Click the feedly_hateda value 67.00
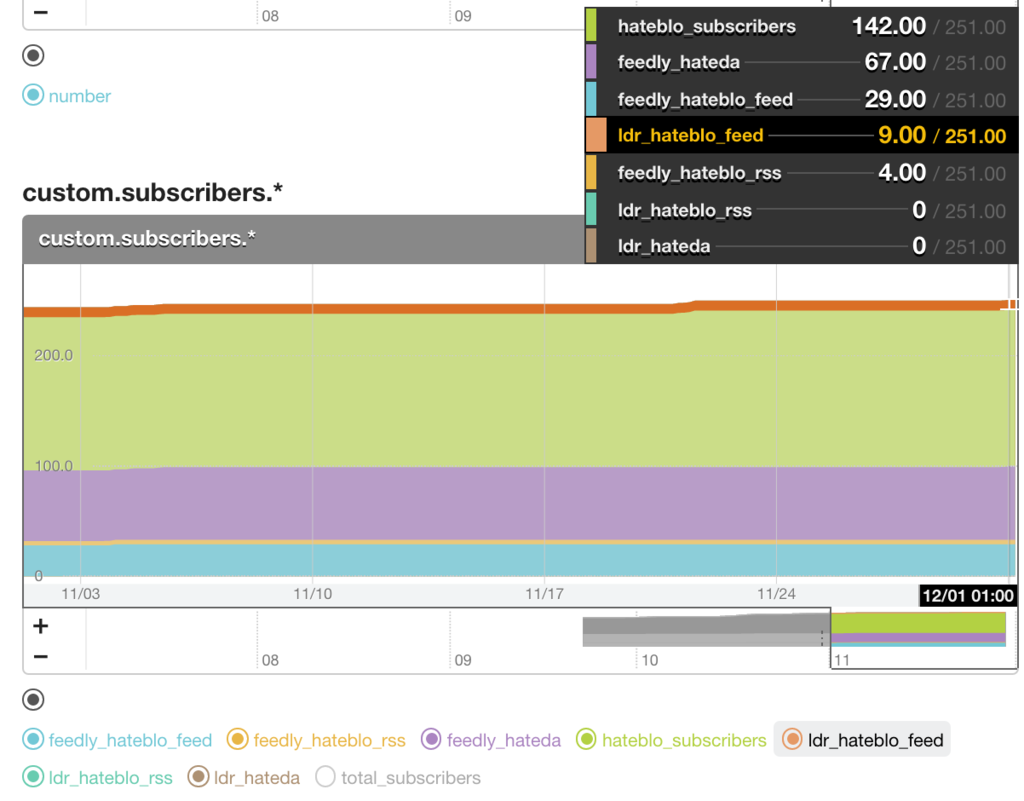Viewport: 1024px width, 801px height. tap(895, 62)
